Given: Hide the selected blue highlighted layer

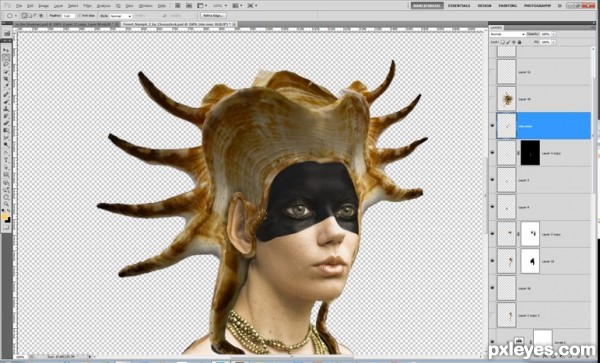Looking at the screenshot, I should [492, 126].
